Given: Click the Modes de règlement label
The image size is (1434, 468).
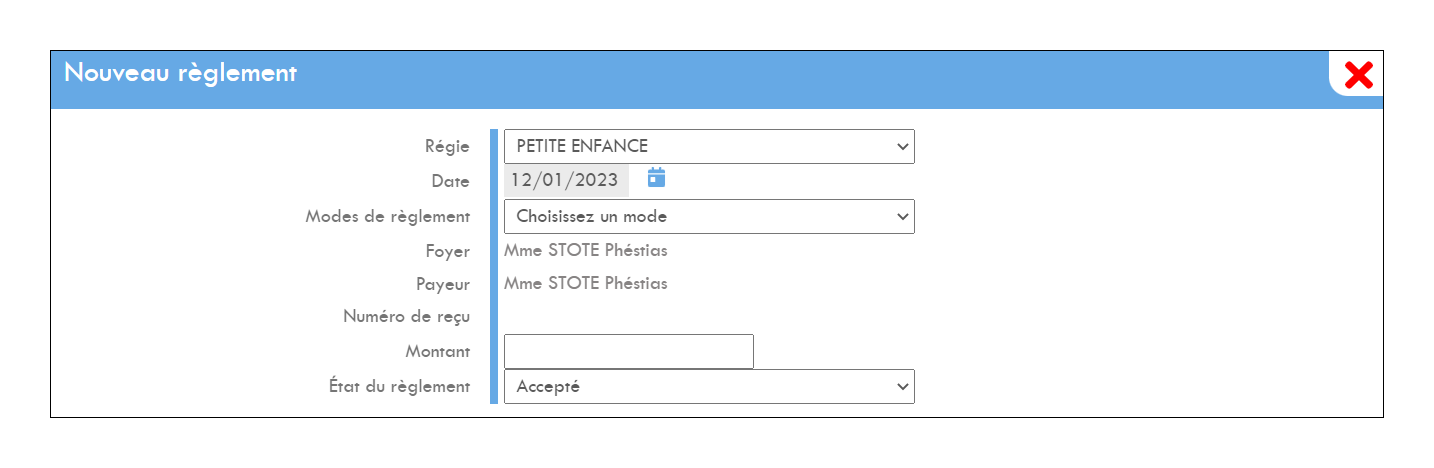Looking at the screenshot, I should [x=388, y=217].
